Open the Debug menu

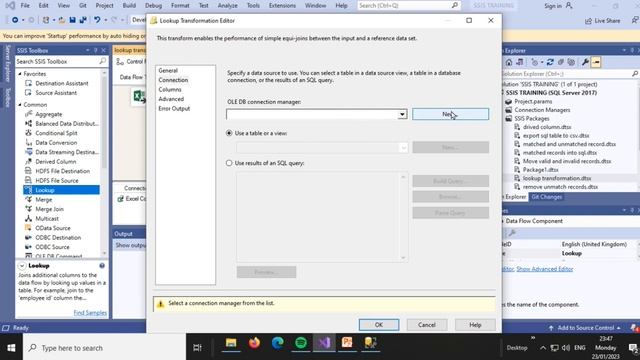coord(153,6)
